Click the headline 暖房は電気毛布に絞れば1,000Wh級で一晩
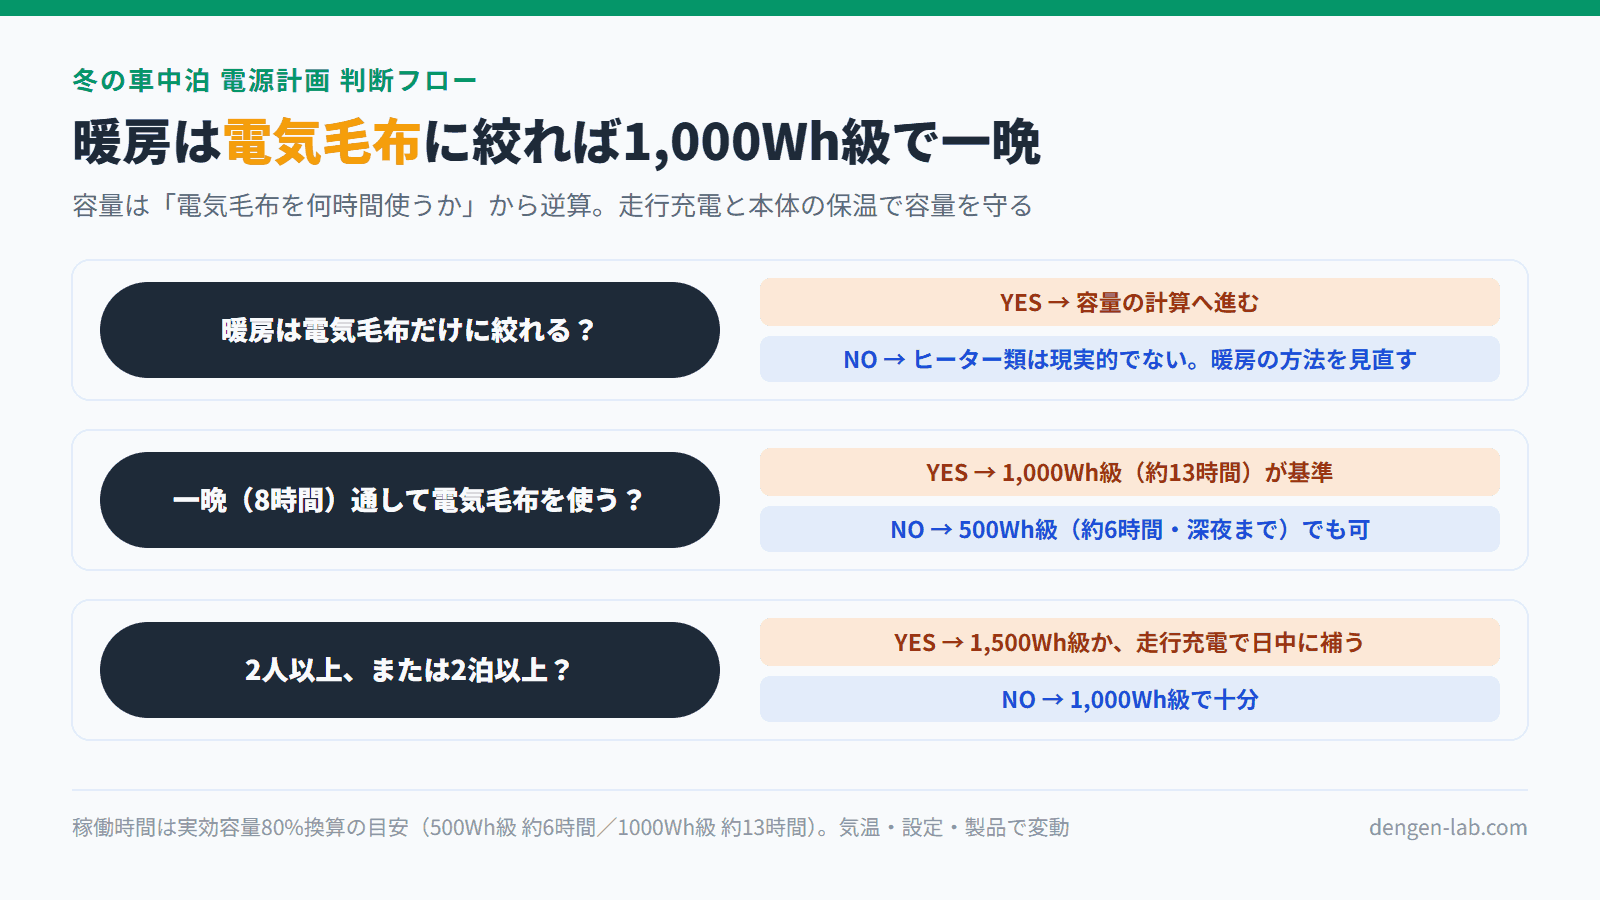The height and width of the screenshot is (900, 1600). tap(556, 141)
